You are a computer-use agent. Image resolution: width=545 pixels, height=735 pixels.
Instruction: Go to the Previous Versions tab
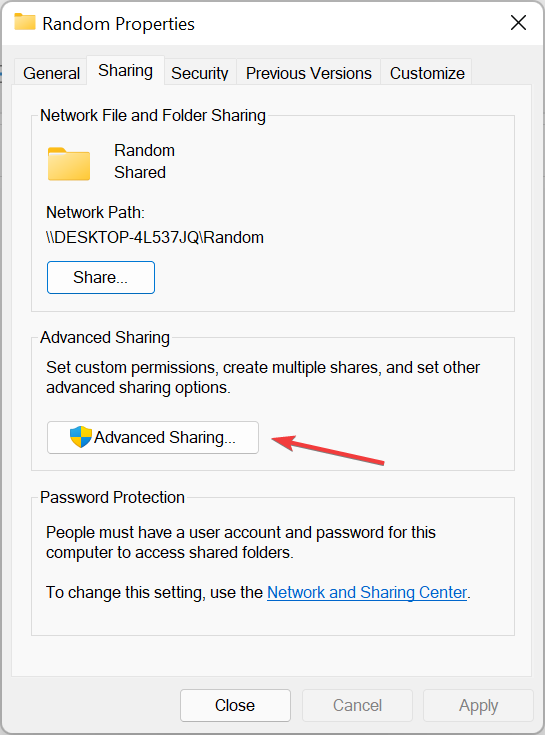click(x=308, y=73)
